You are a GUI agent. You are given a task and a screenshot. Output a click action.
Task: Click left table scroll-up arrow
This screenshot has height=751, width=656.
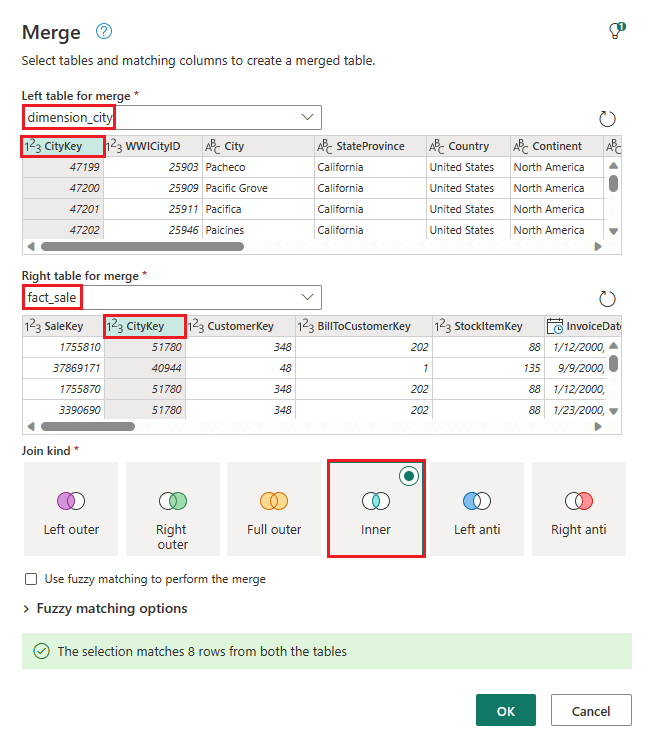coord(613,166)
